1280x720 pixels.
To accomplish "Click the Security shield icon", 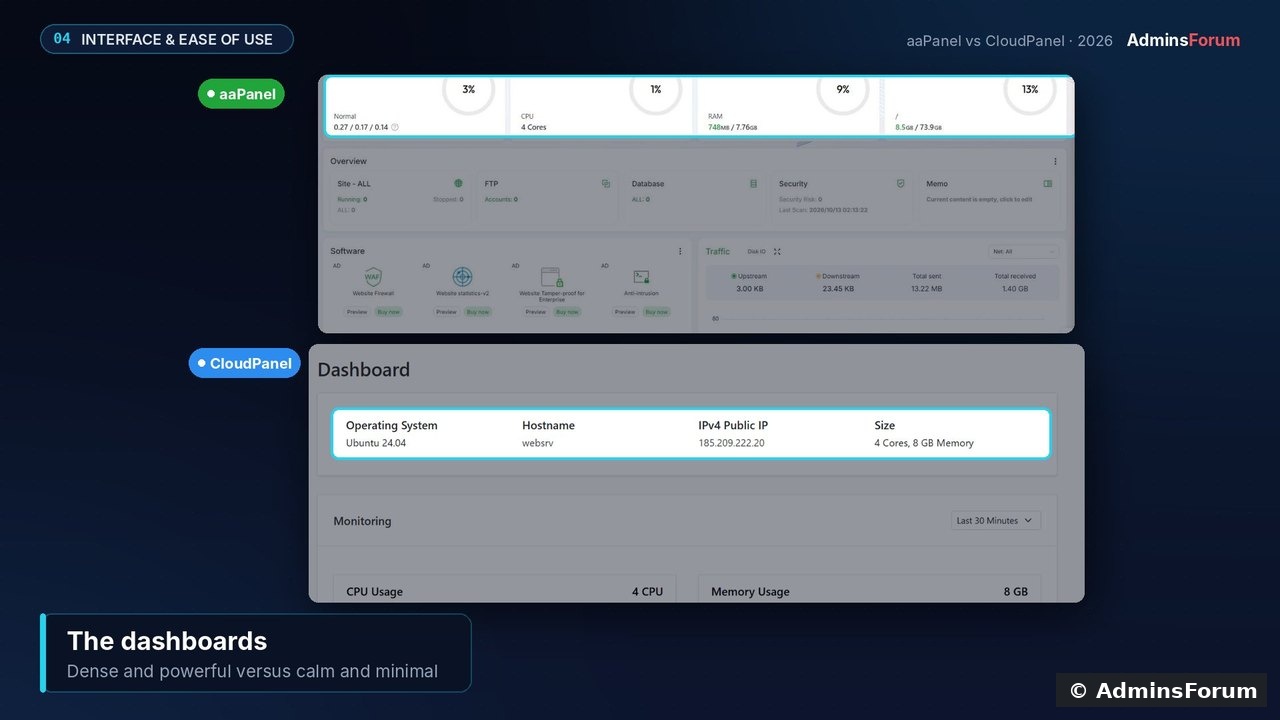I will 900,184.
